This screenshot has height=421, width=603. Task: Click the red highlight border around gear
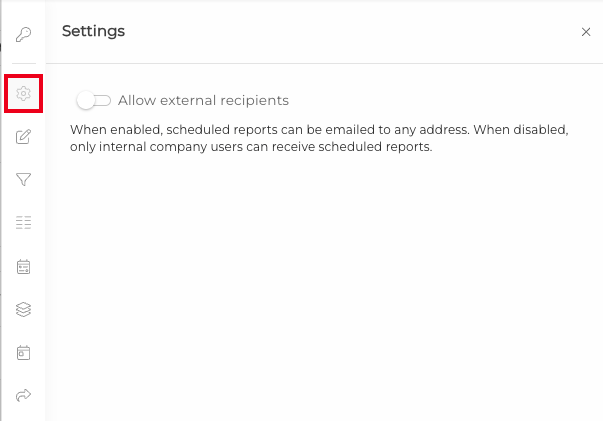tap(23, 76)
